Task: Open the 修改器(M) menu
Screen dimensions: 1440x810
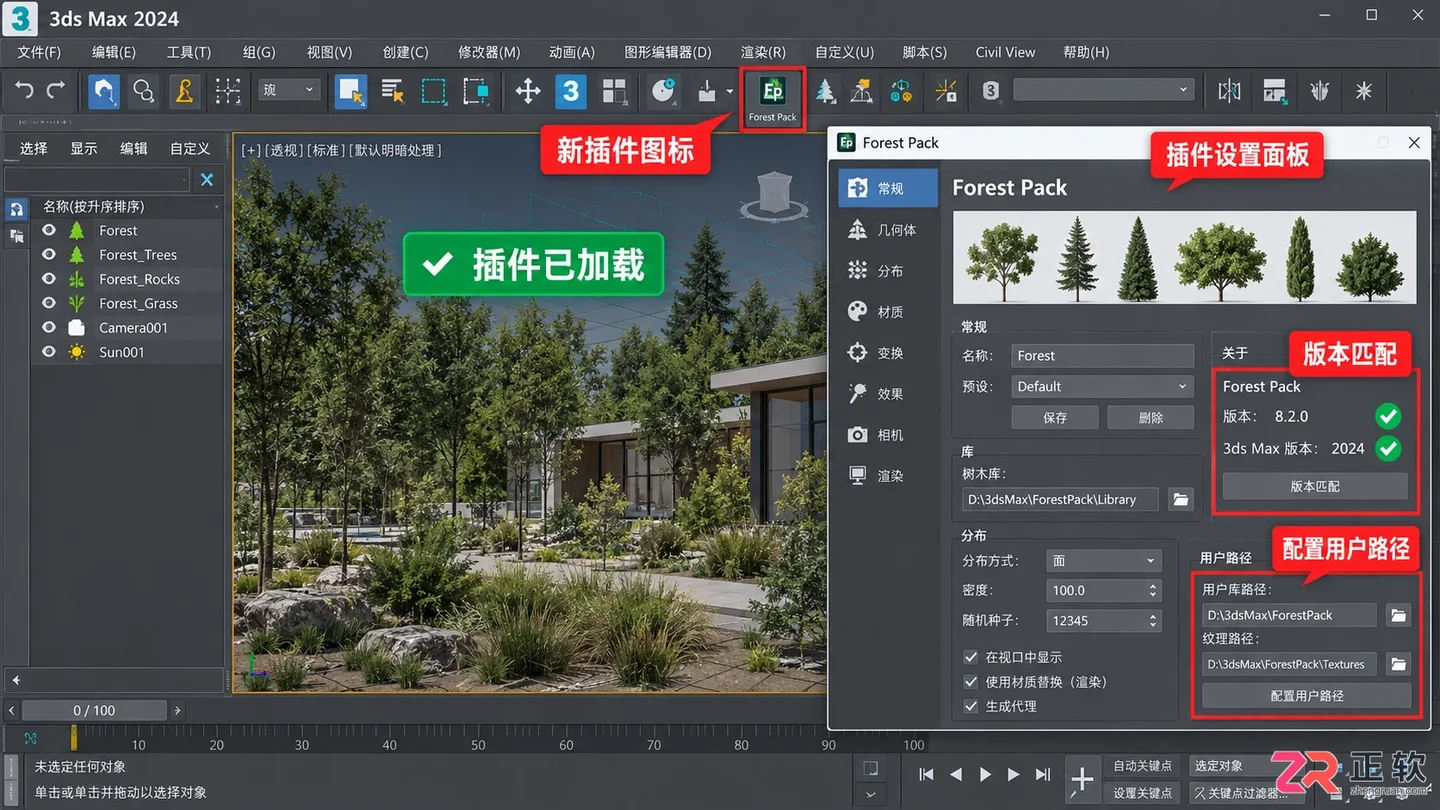Action: click(489, 52)
